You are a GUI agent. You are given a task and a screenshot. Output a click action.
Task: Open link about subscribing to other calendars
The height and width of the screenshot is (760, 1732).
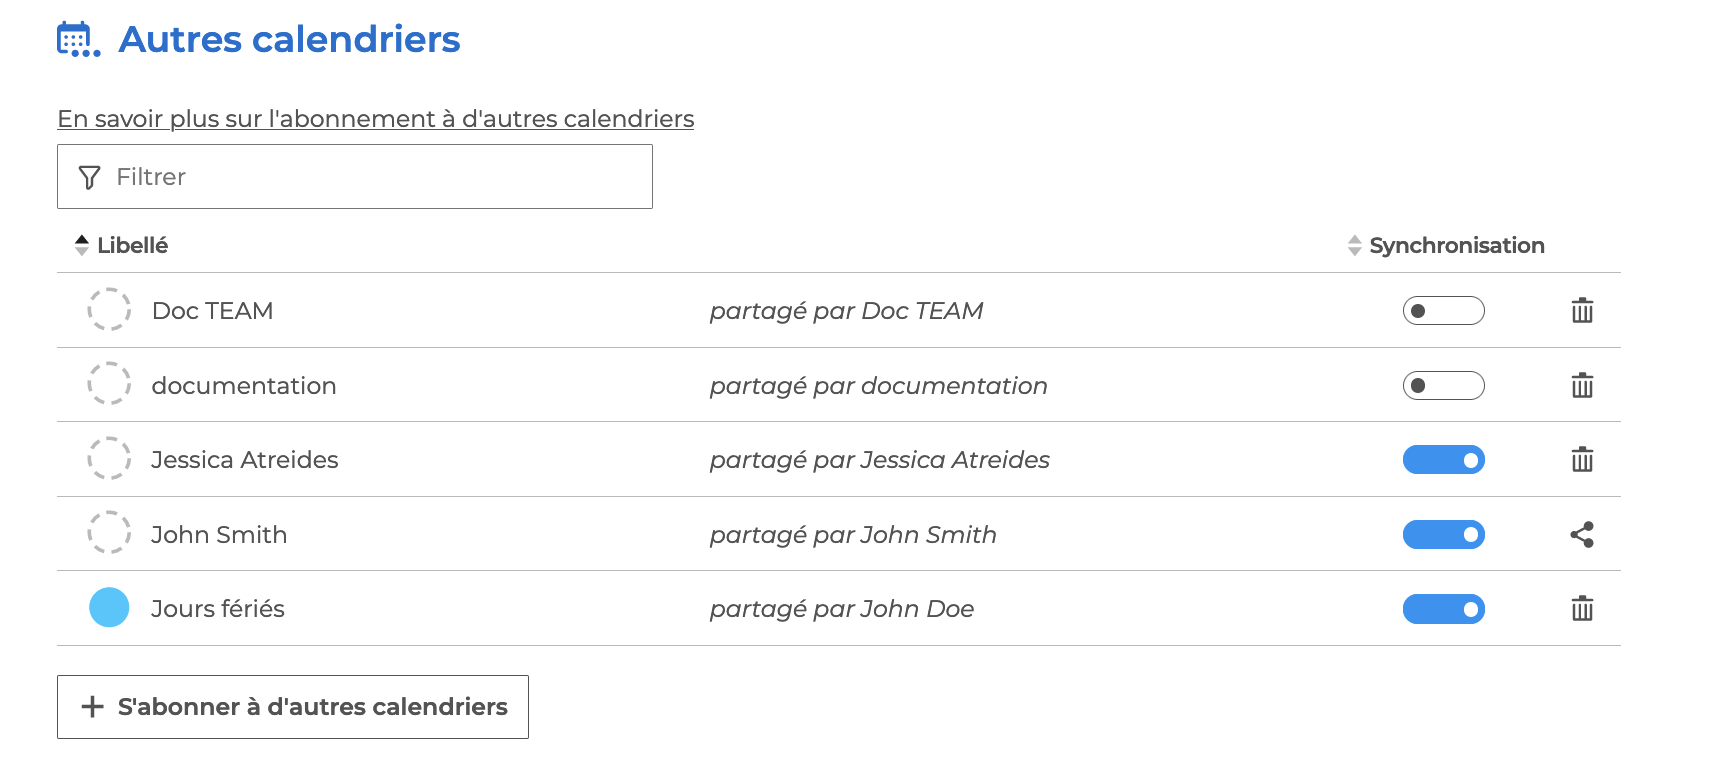pyautogui.click(x=375, y=119)
